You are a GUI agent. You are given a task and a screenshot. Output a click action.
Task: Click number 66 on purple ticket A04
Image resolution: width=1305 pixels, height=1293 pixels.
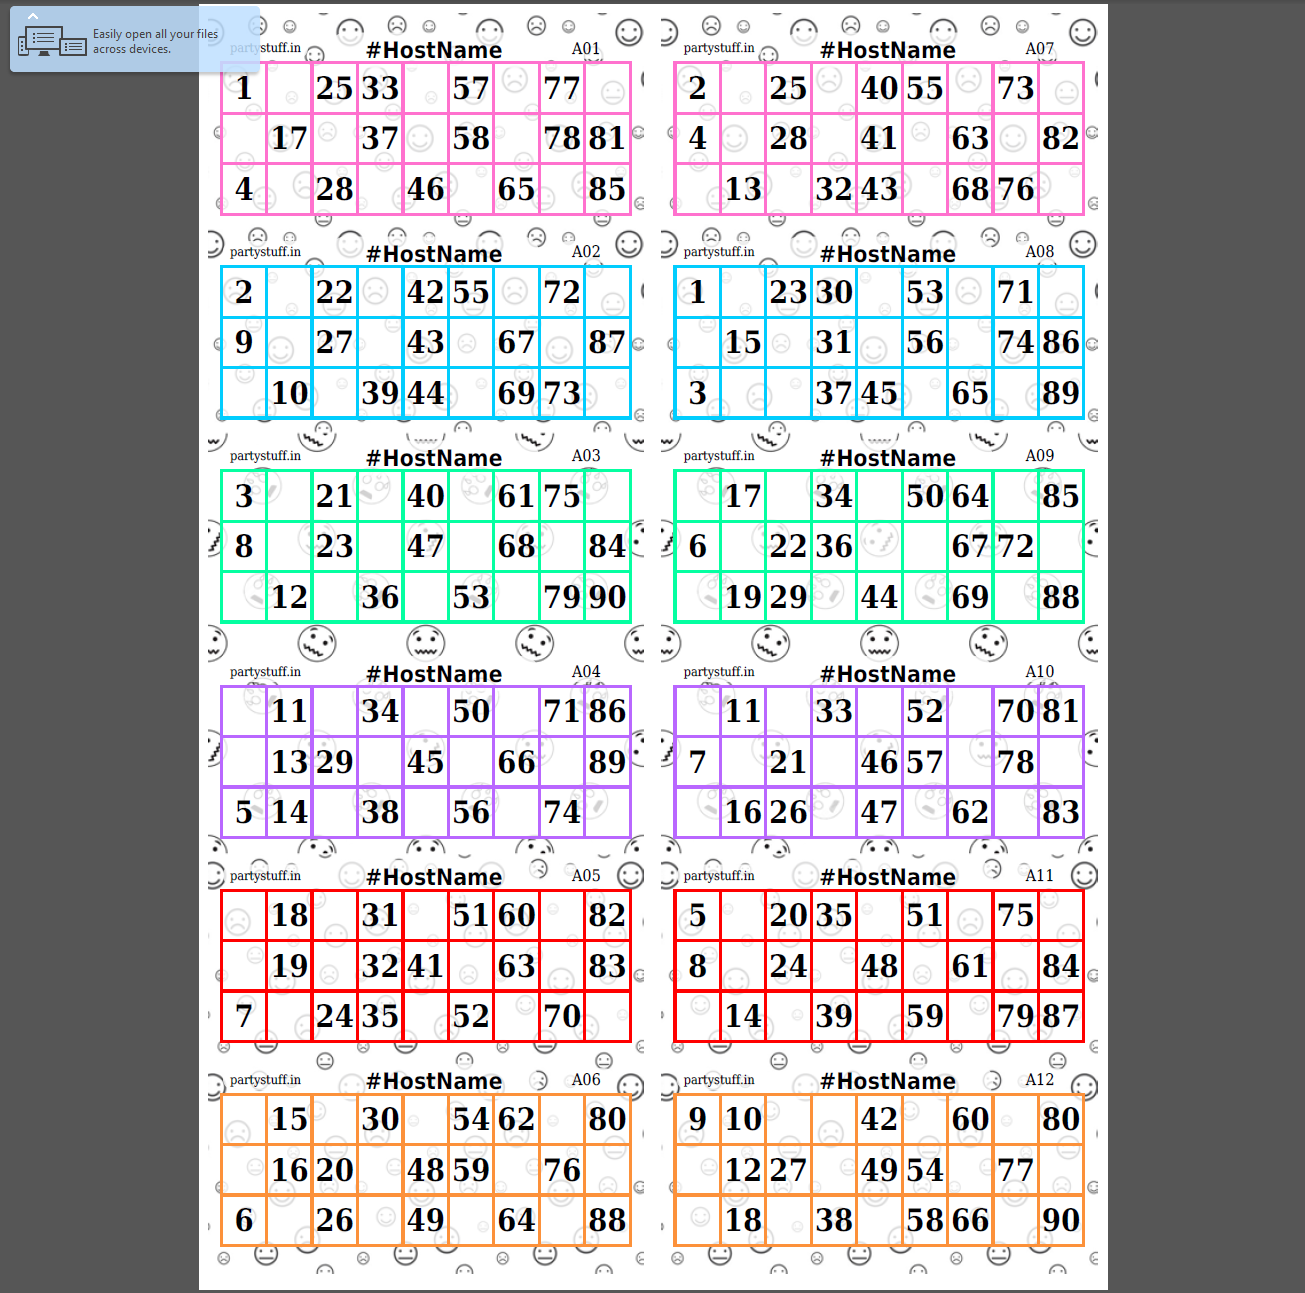pos(516,762)
